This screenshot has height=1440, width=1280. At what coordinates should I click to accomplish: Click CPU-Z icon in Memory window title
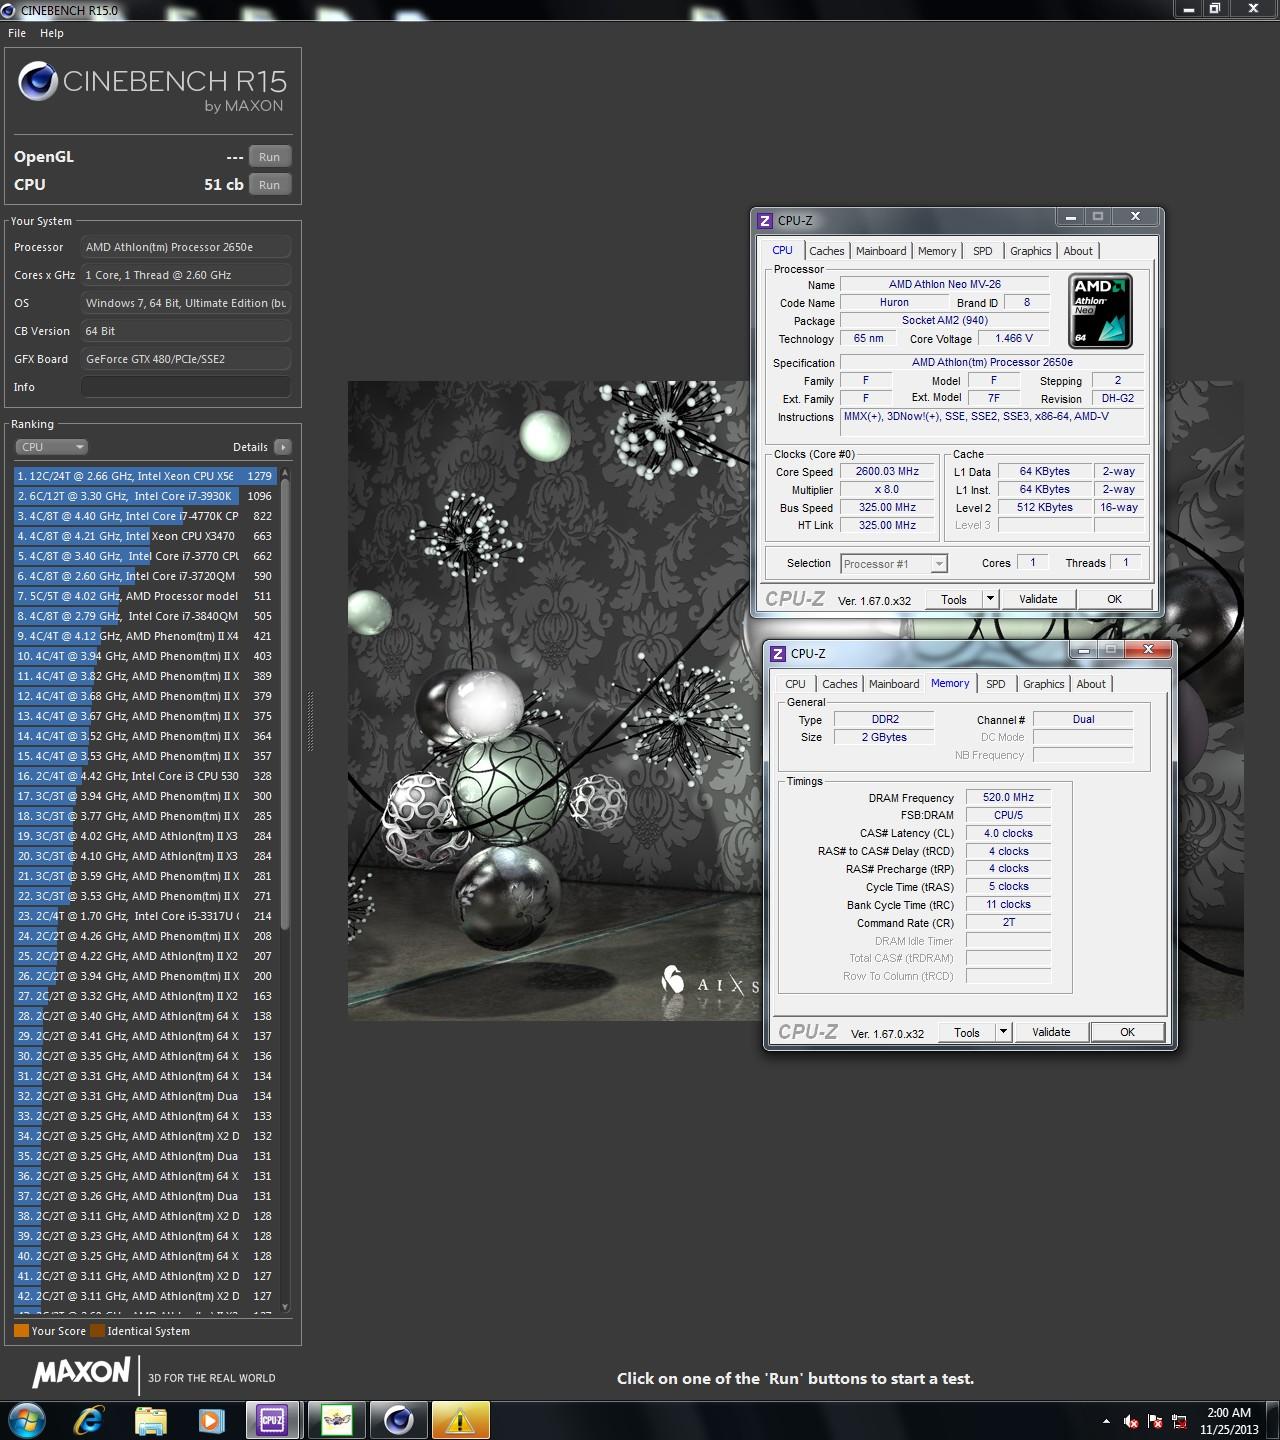tap(778, 653)
